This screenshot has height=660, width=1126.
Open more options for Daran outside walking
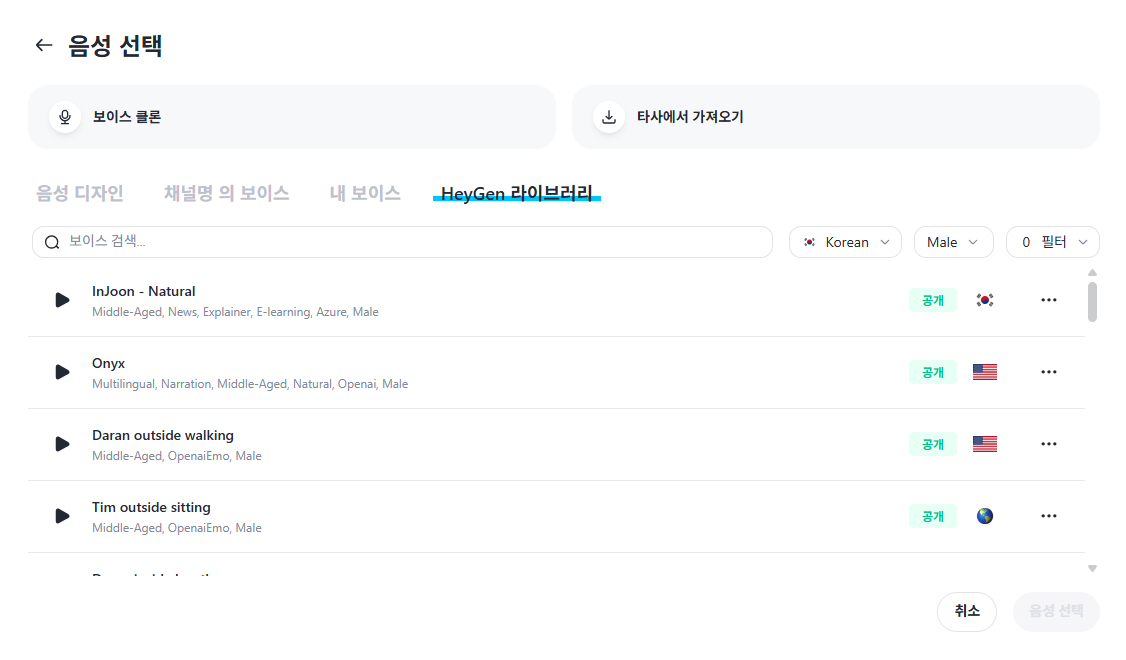(x=1048, y=444)
